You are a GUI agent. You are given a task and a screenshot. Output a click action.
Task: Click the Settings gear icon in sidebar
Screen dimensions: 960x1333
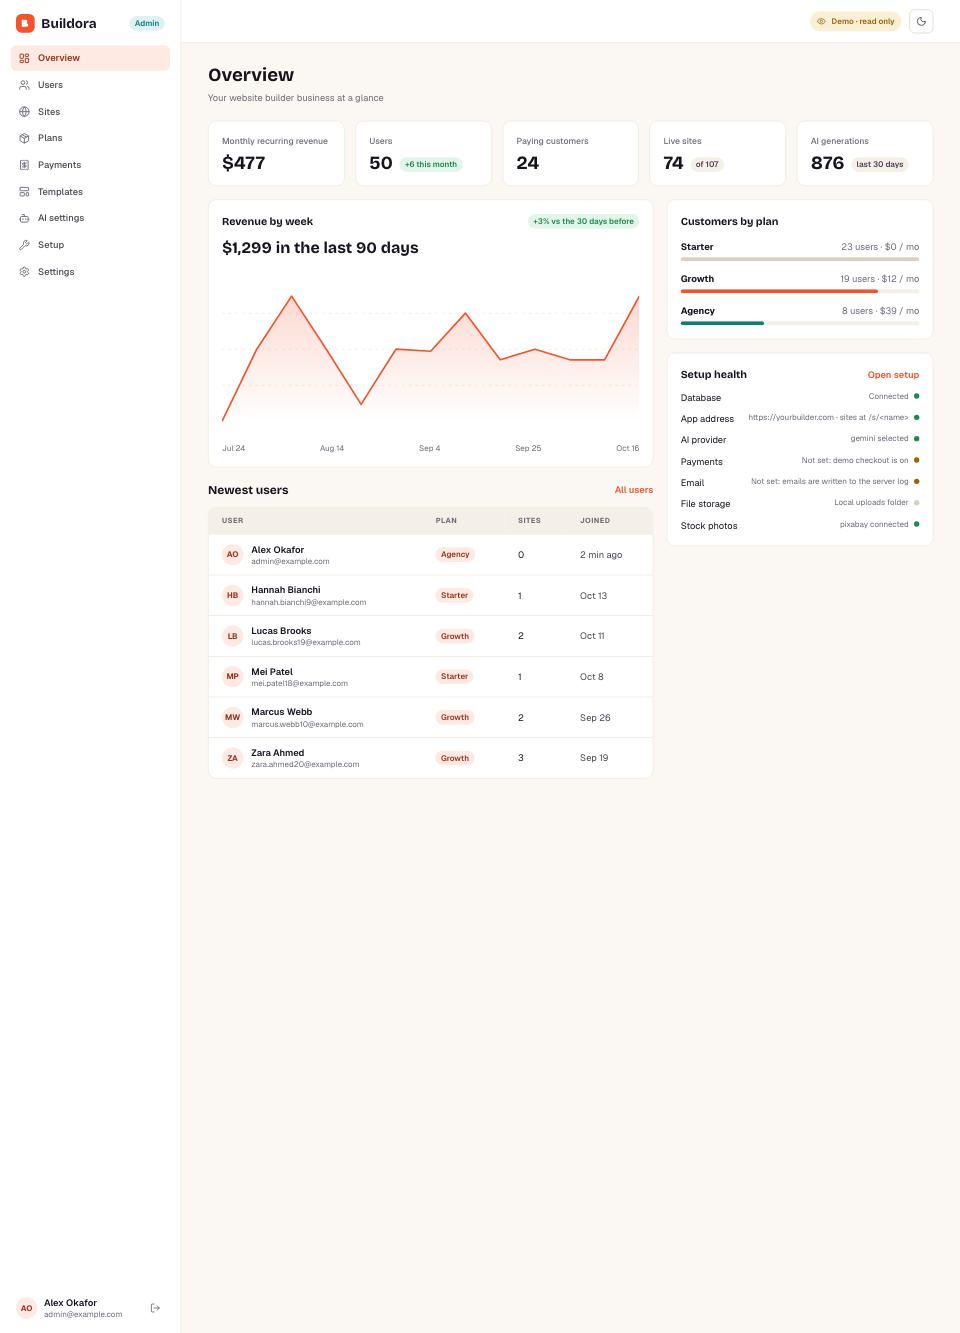pyautogui.click(x=24, y=272)
